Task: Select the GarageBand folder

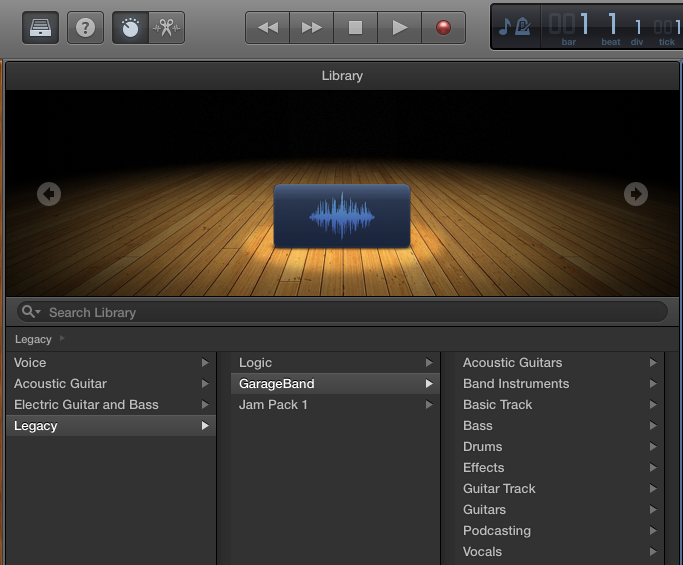Action: pyautogui.click(x=335, y=383)
